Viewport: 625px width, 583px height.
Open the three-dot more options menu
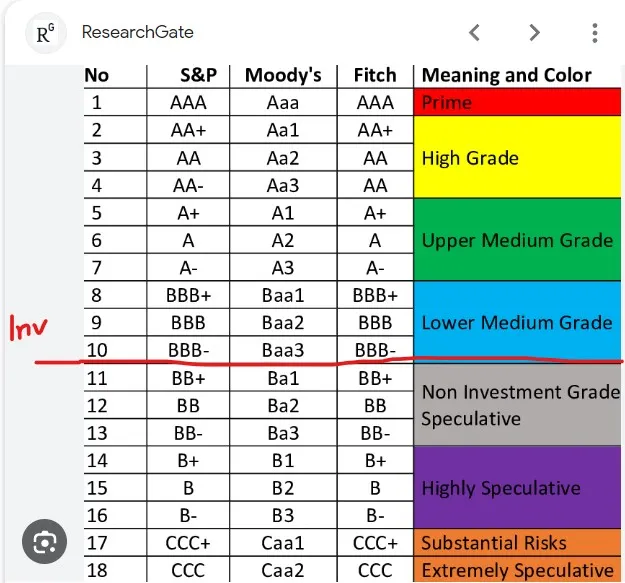(x=595, y=33)
